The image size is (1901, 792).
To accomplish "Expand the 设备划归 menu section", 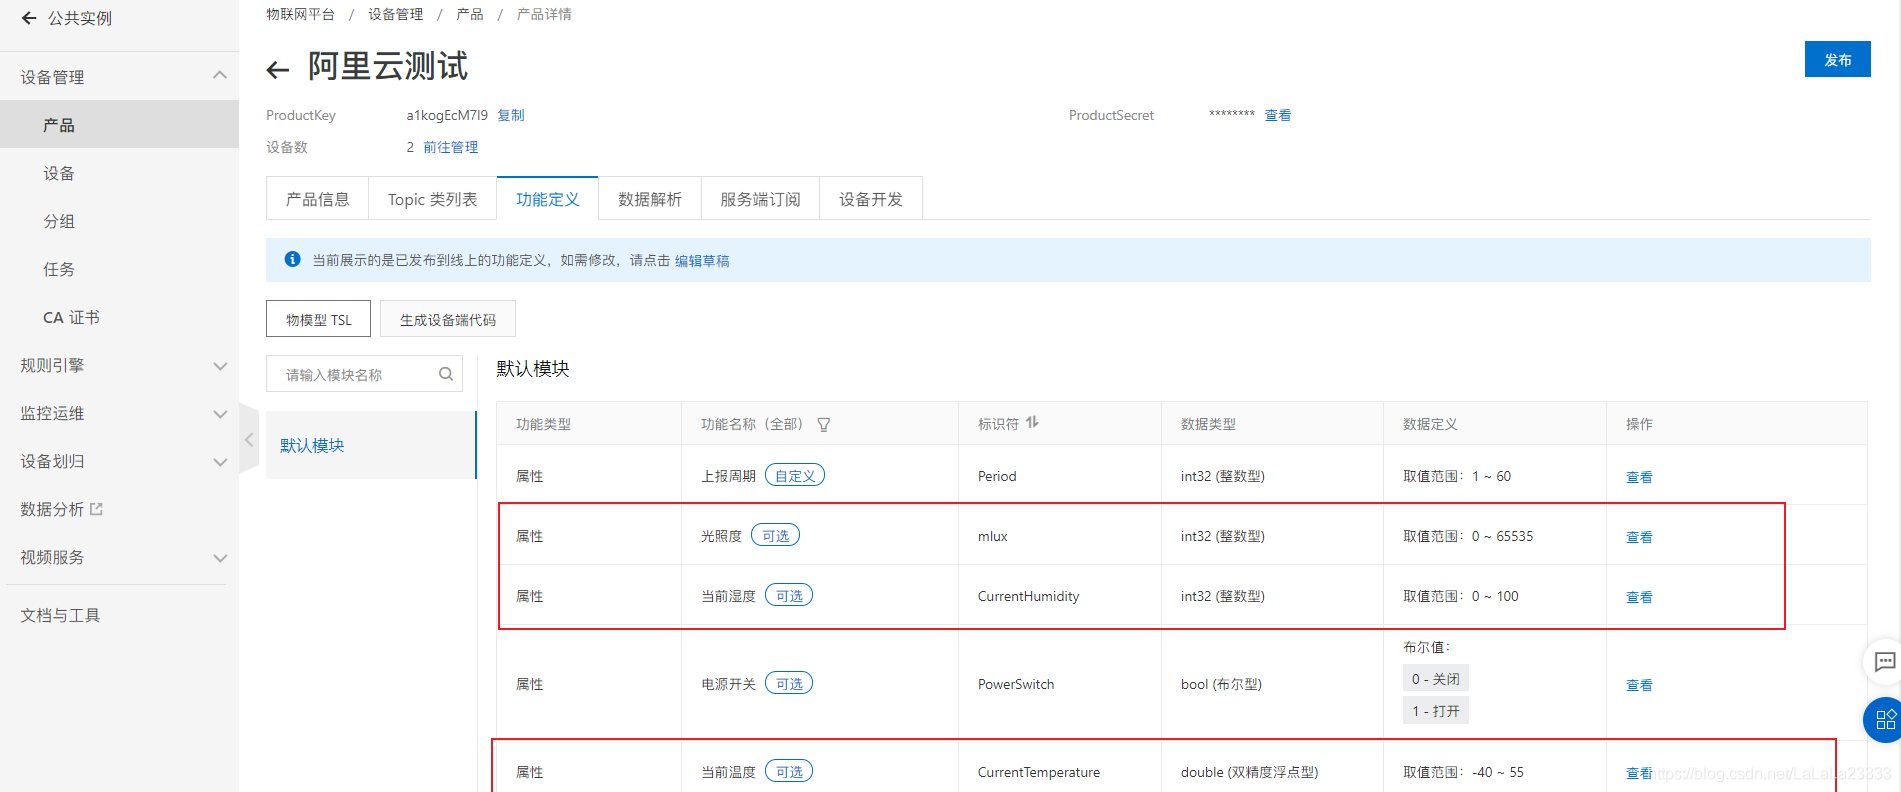I will [220, 462].
